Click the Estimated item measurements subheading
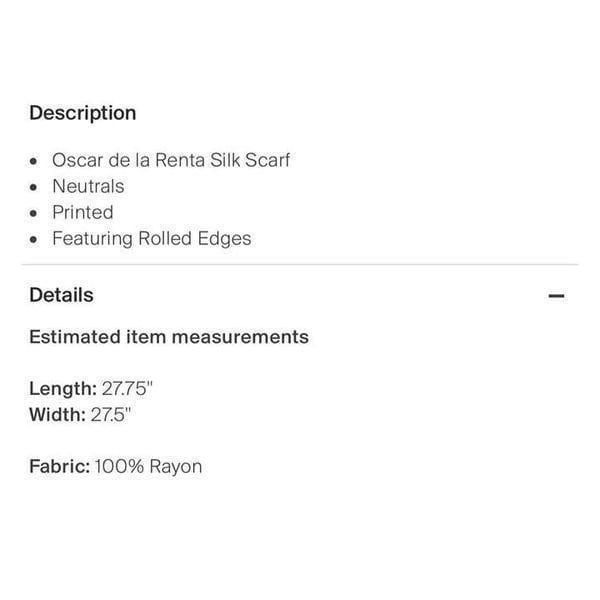600x600 pixels. click(x=169, y=337)
